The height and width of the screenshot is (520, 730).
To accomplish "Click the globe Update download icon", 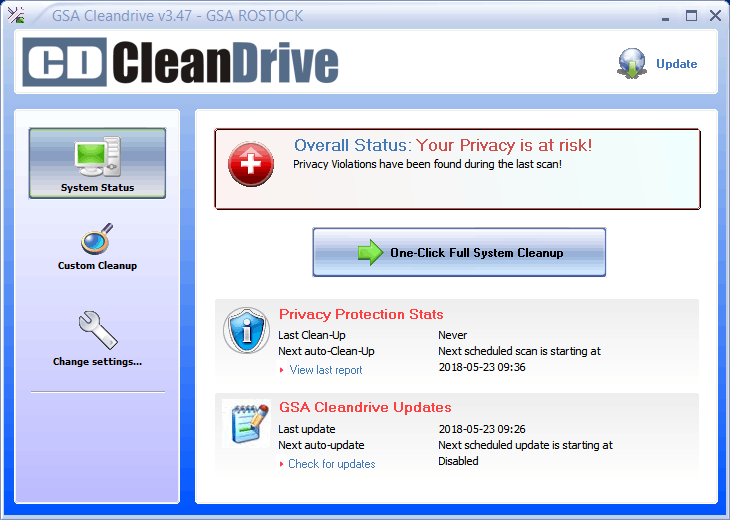I will tap(632, 63).
